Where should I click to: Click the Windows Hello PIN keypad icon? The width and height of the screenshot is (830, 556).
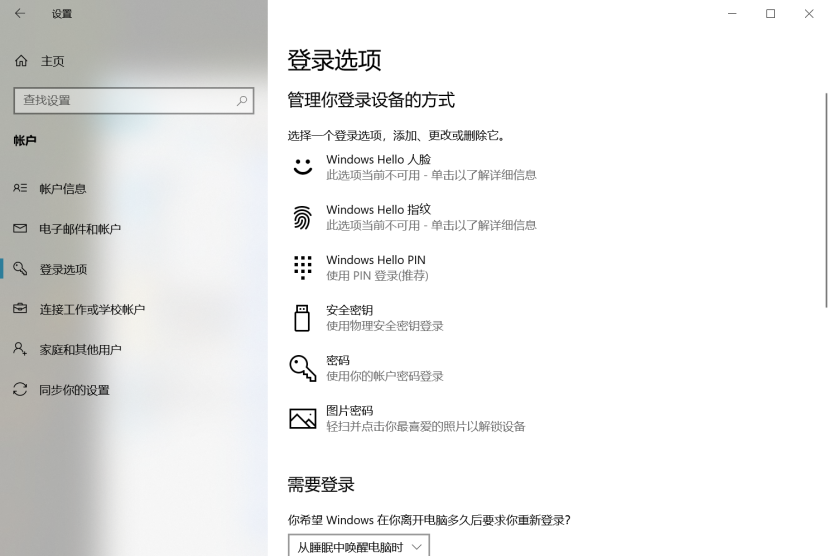click(x=303, y=267)
